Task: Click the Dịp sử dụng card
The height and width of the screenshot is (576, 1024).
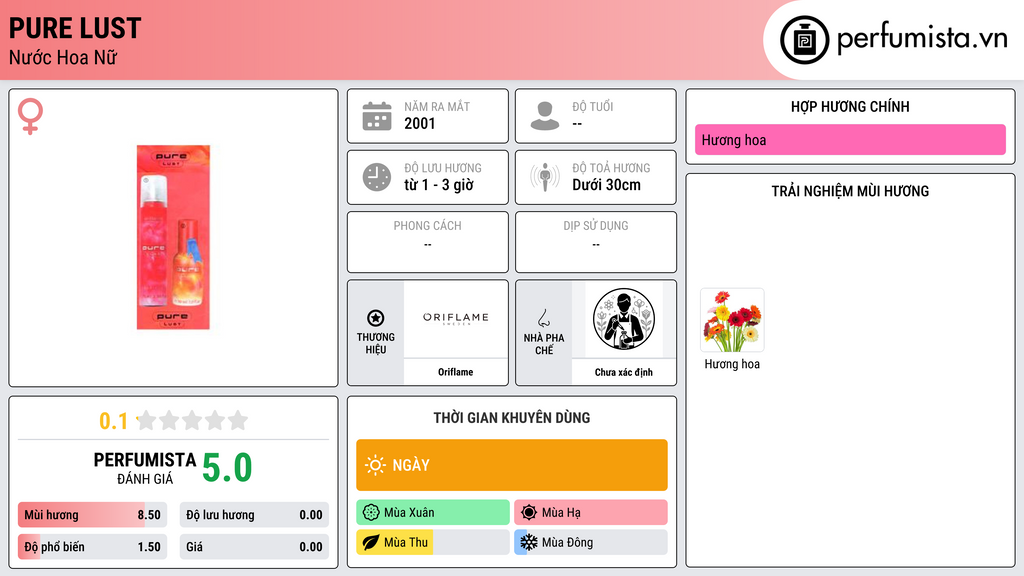Action: coord(596,242)
